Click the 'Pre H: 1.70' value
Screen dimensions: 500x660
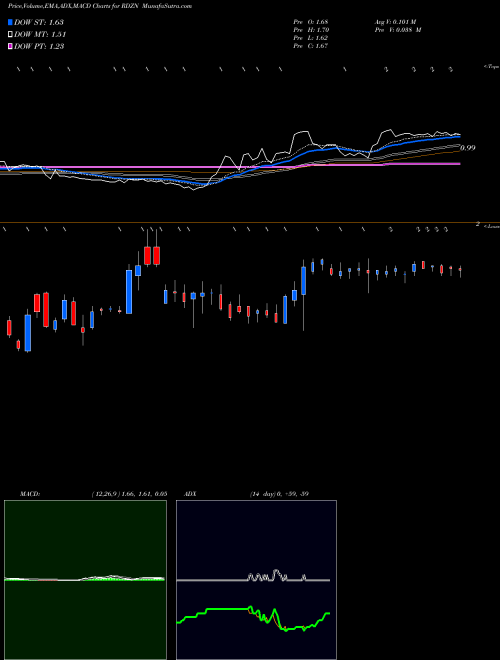[311, 30]
